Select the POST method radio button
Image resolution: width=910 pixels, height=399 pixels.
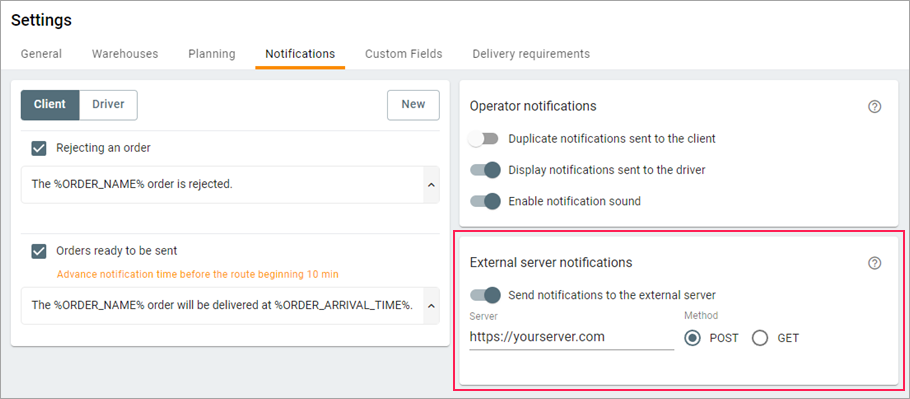[x=692, y=338]
